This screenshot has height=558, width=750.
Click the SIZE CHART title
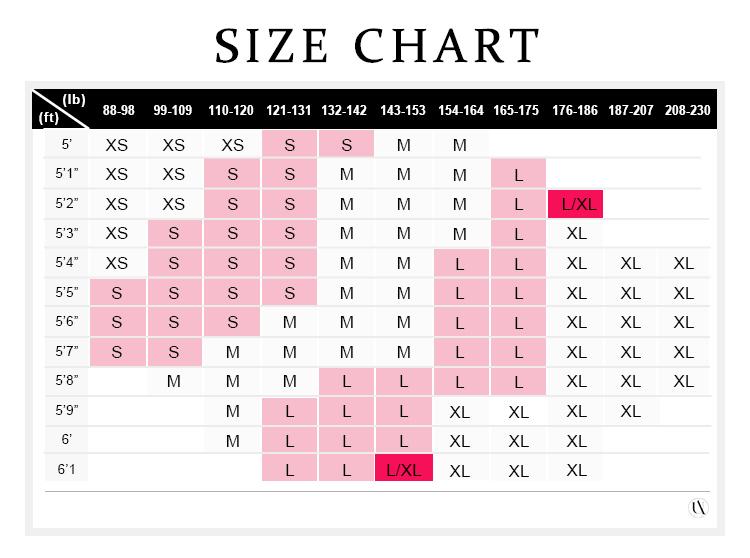coord(376,45)
